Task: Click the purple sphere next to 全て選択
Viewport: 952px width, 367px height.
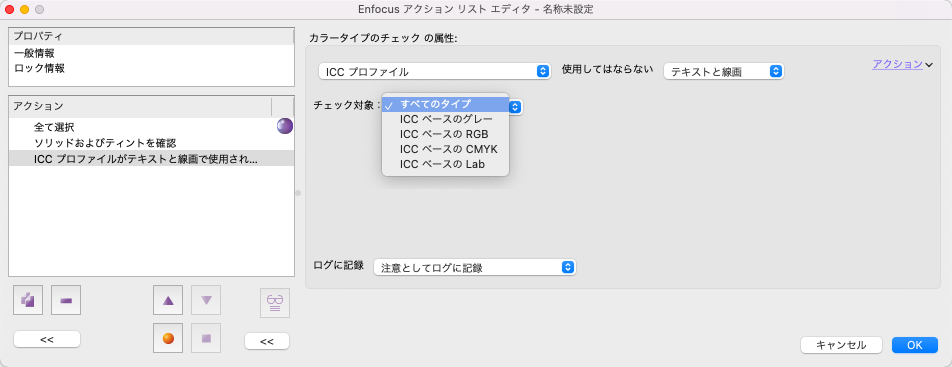Action: [285, 126]
